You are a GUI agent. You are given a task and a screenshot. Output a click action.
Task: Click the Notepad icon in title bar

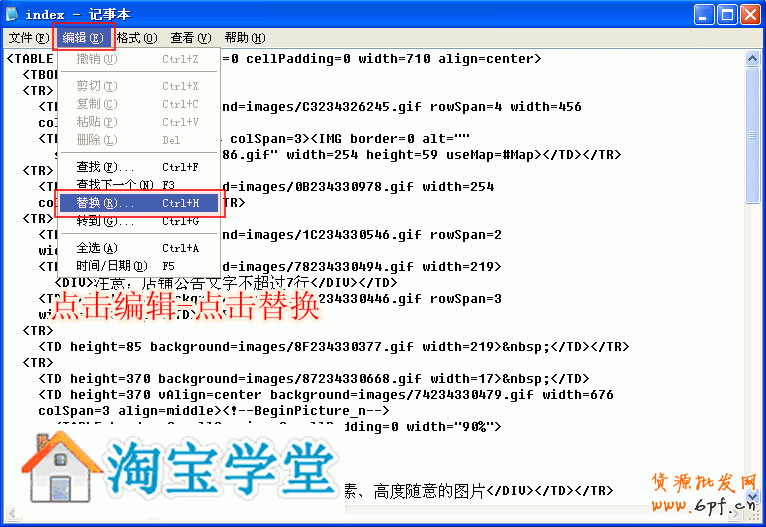click(x=13, y=14)
